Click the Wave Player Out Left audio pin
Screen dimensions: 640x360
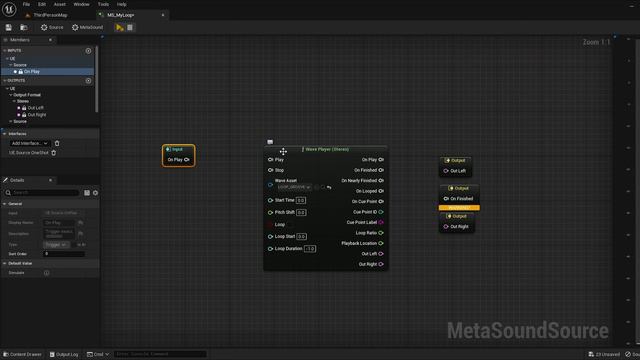click(x=381, y=253)
